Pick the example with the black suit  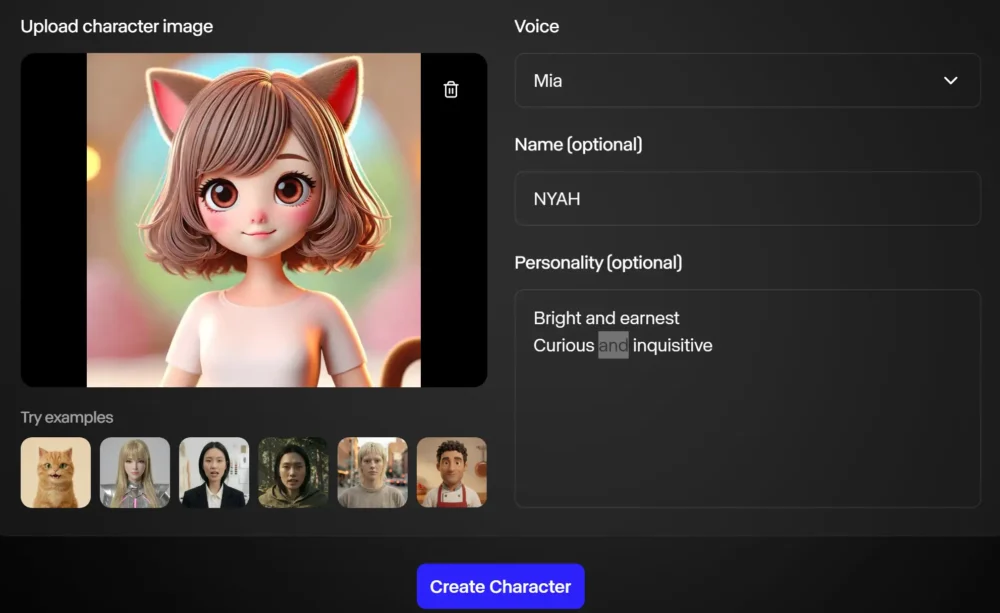pyautogui.click(x=214, y=472)
